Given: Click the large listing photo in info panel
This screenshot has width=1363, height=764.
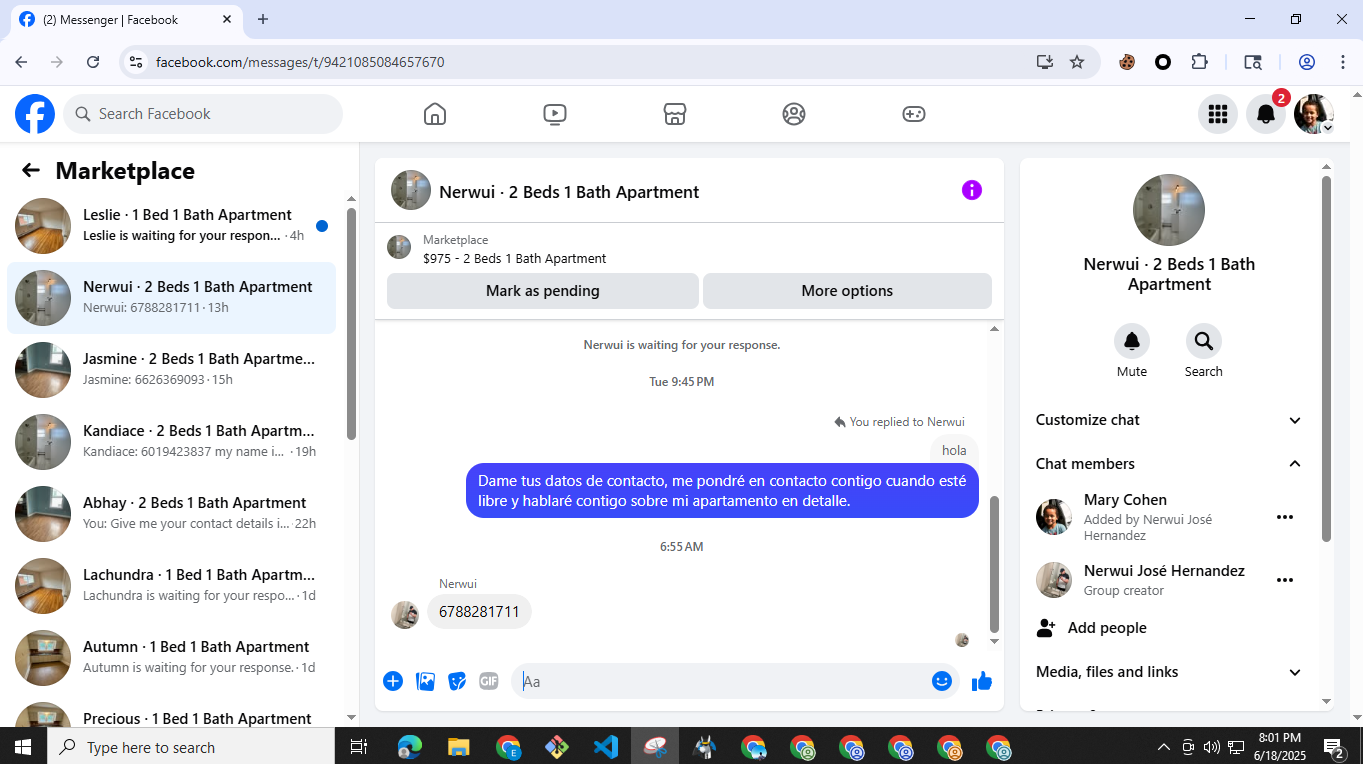Looking at the screenshot, I should click(x=1168, y=210).
